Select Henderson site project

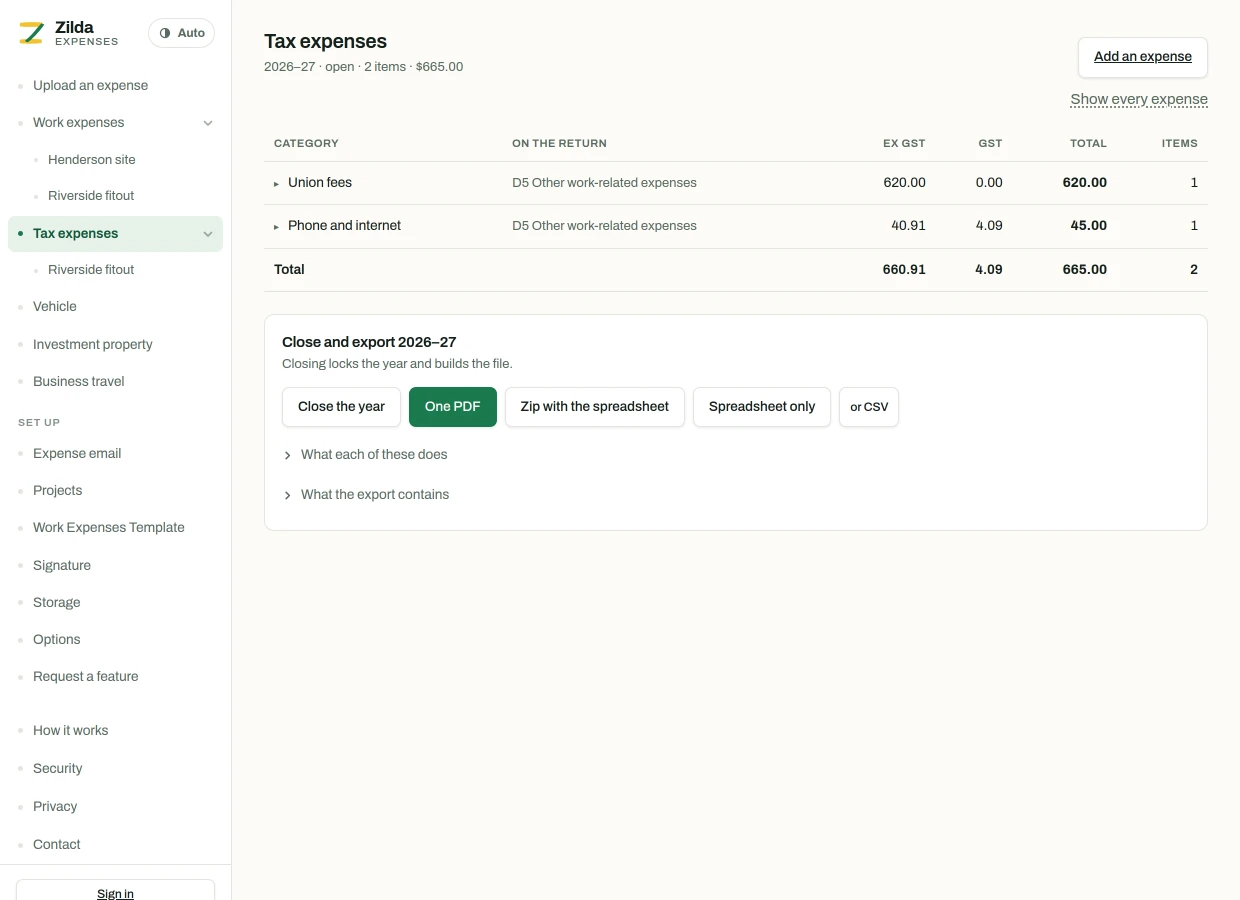point(91,159)
